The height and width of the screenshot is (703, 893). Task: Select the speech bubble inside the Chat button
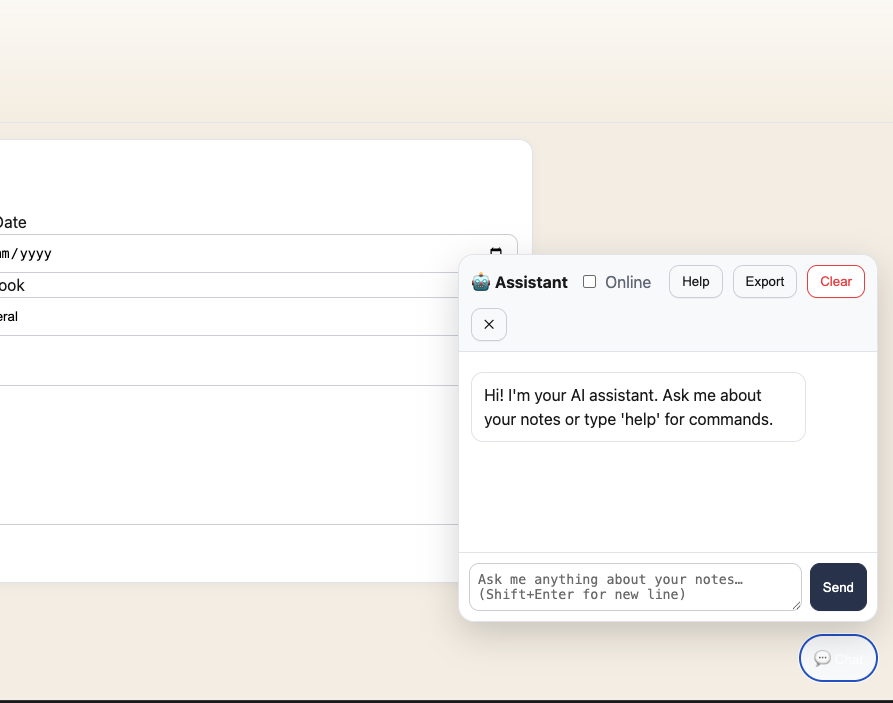click(823, 658)
